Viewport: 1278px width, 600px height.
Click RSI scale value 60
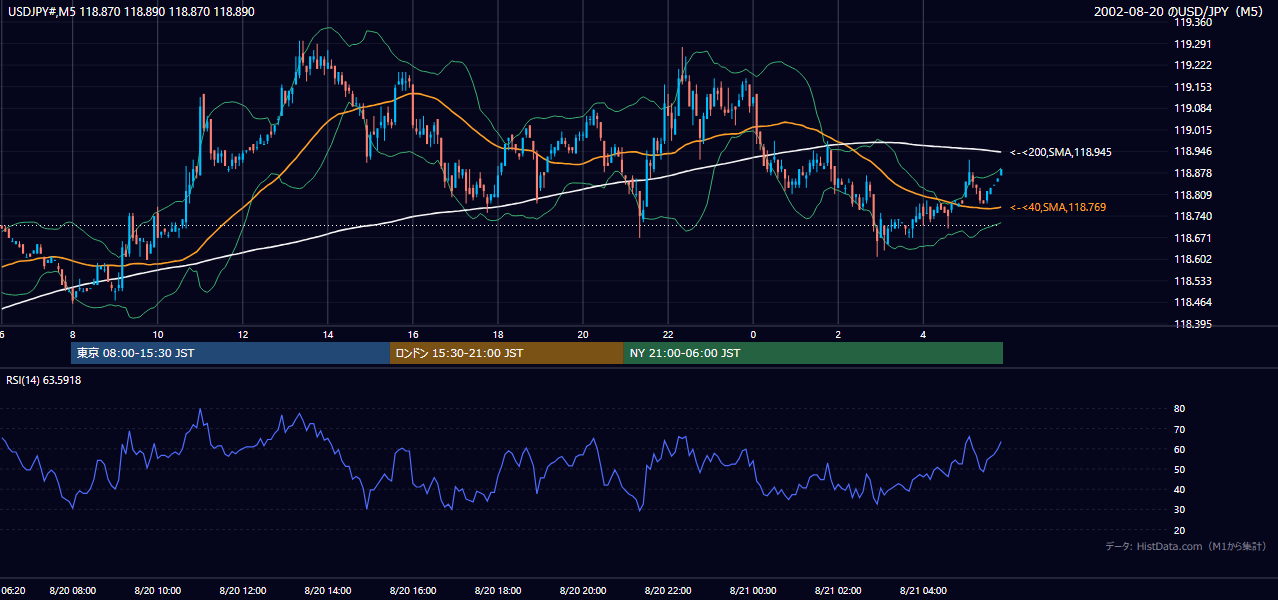[1179, 449]
